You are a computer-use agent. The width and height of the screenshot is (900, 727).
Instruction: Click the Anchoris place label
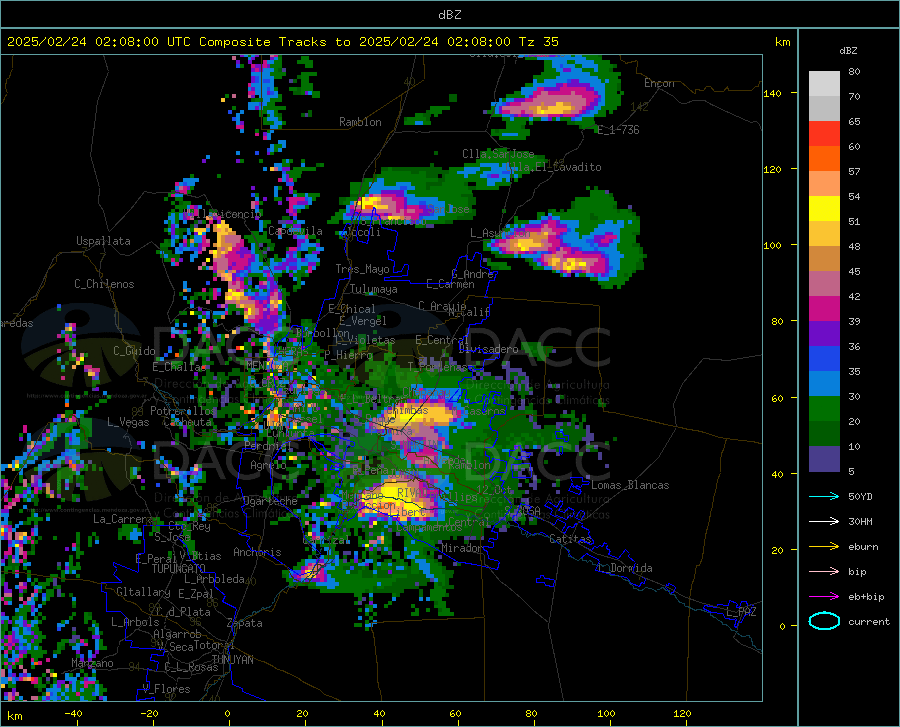pos(257,552)
